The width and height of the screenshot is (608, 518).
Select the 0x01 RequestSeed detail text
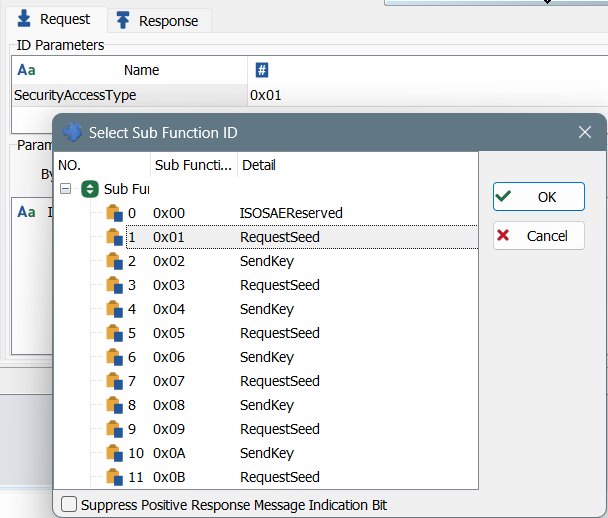tap(280, 237)
